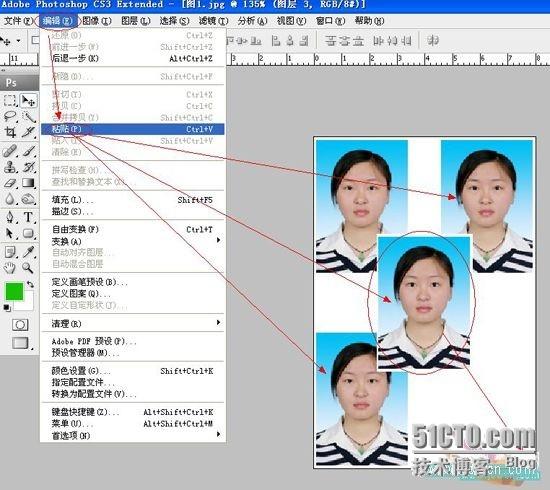Open the tool preset picker dropdown arrow

pos(18,41)
